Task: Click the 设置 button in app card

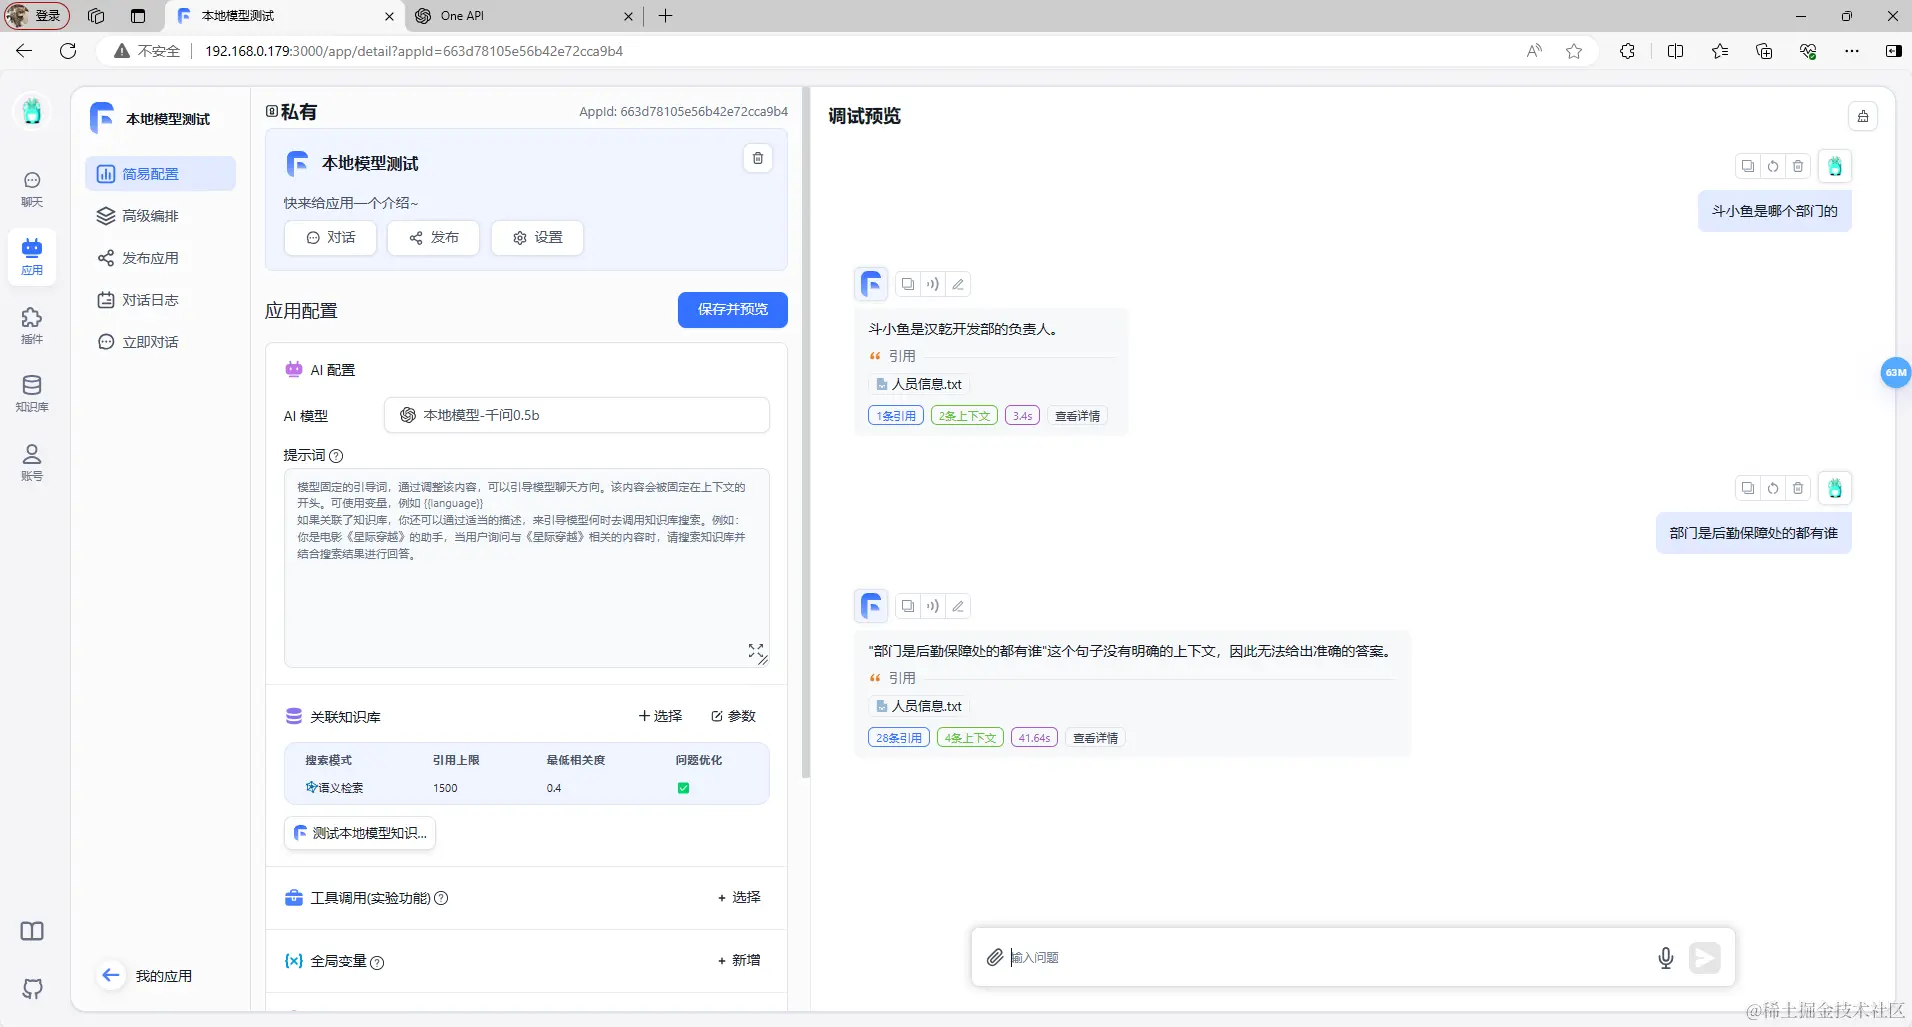Action: pyautogui.click(x=538, y=237)
